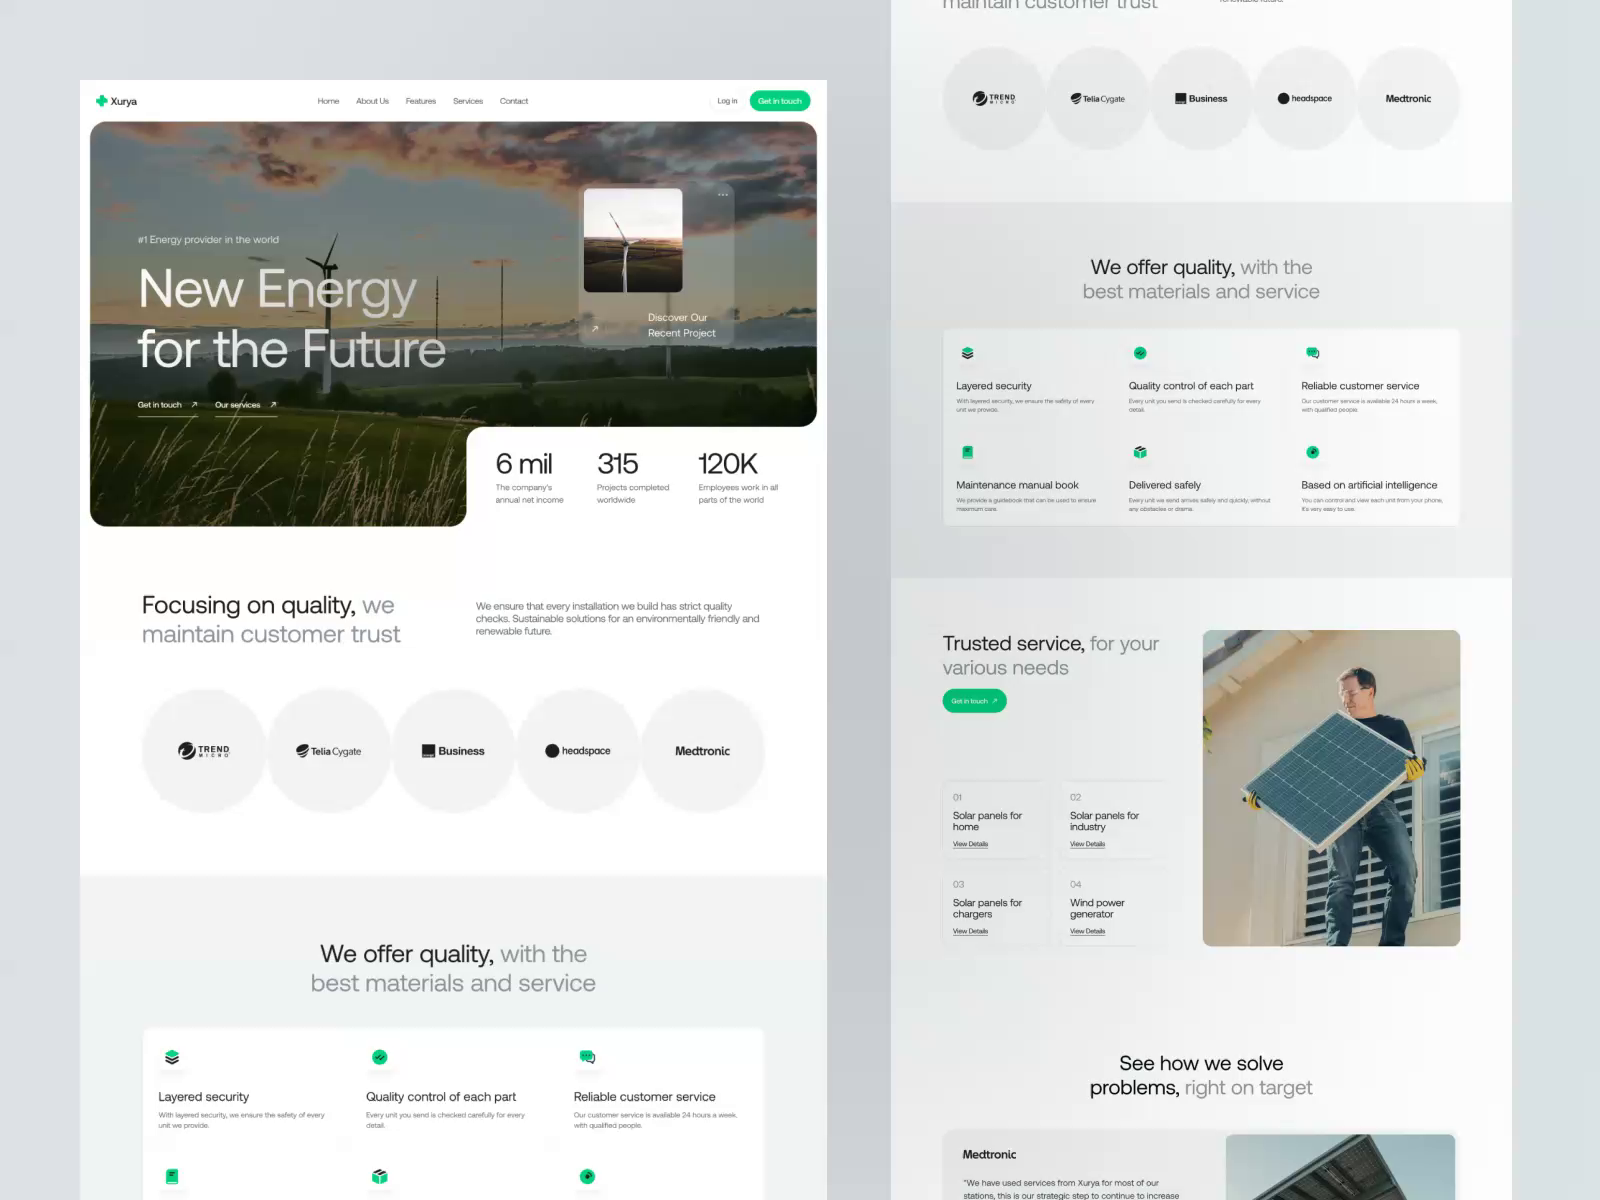
Task: Click the Delivered safely box icon in the right page
Action: pos(1140,452)
